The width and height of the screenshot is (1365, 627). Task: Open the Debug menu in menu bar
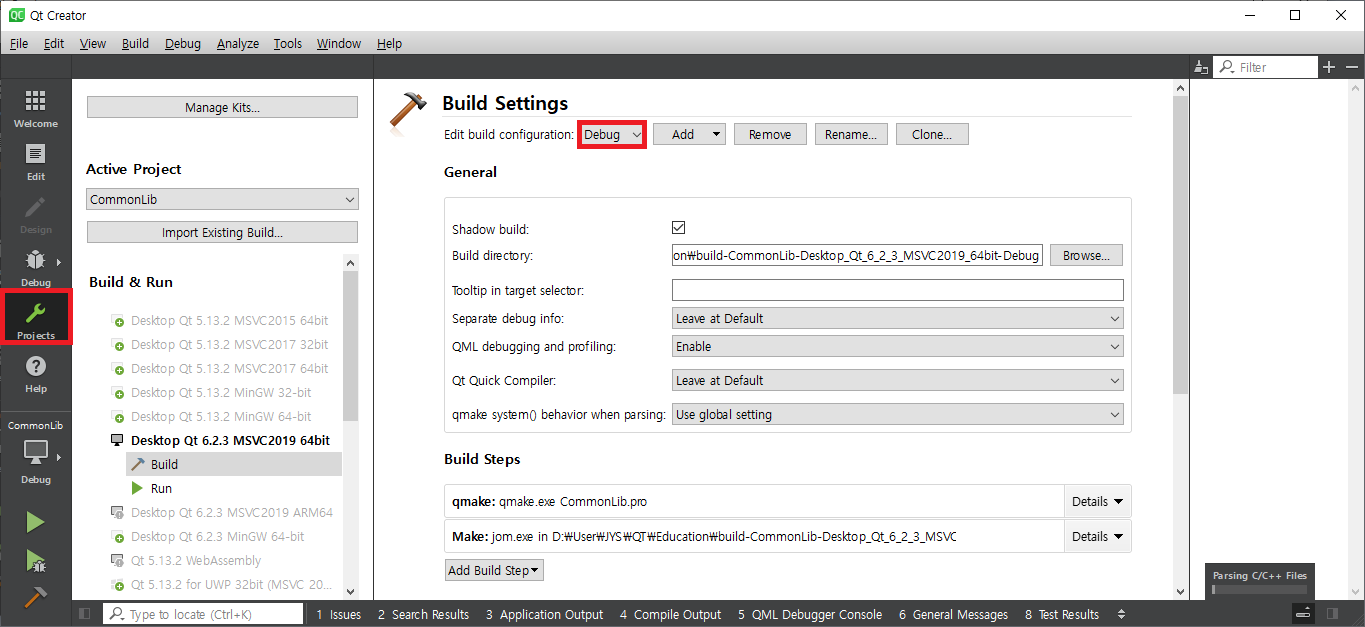tap(183, 43)
